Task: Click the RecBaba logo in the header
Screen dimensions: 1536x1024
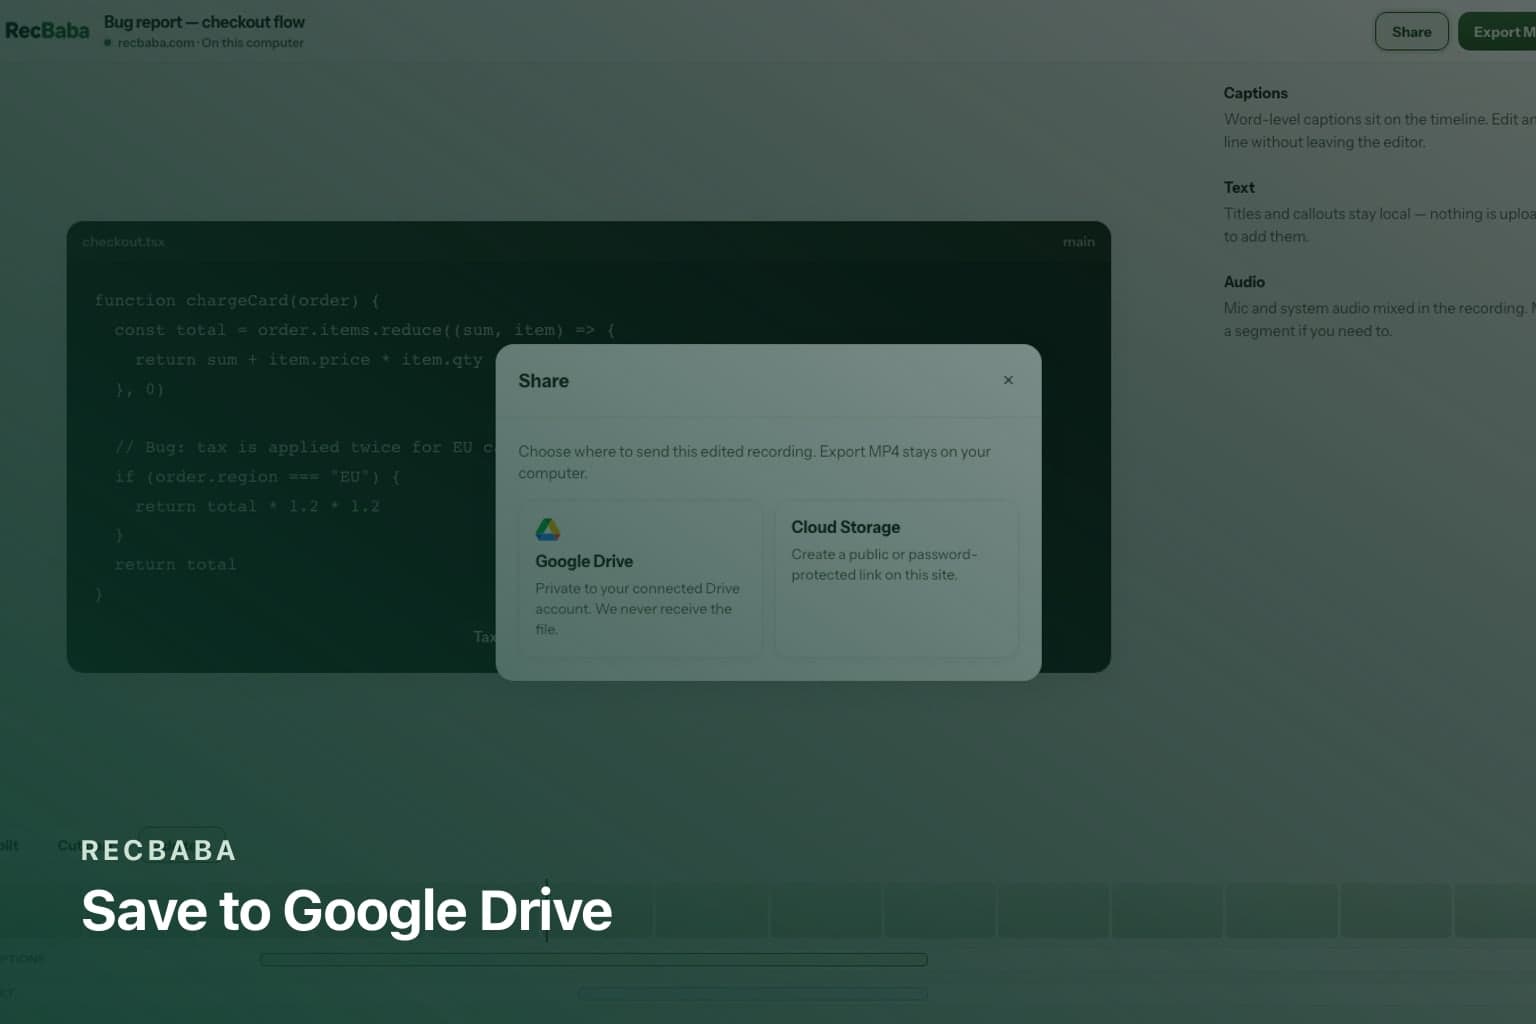Action: click(x=47, y=31)
